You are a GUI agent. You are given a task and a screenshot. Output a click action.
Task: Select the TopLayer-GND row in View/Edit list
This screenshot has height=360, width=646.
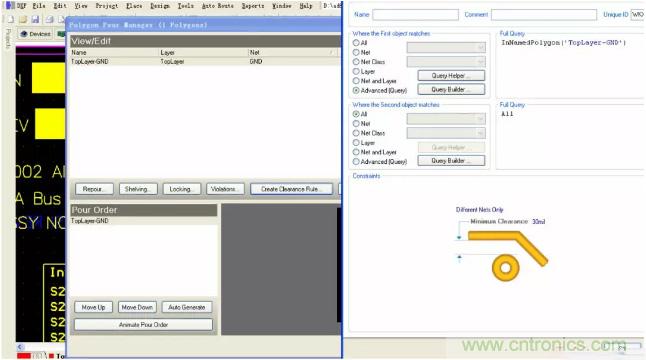point(204,61)
